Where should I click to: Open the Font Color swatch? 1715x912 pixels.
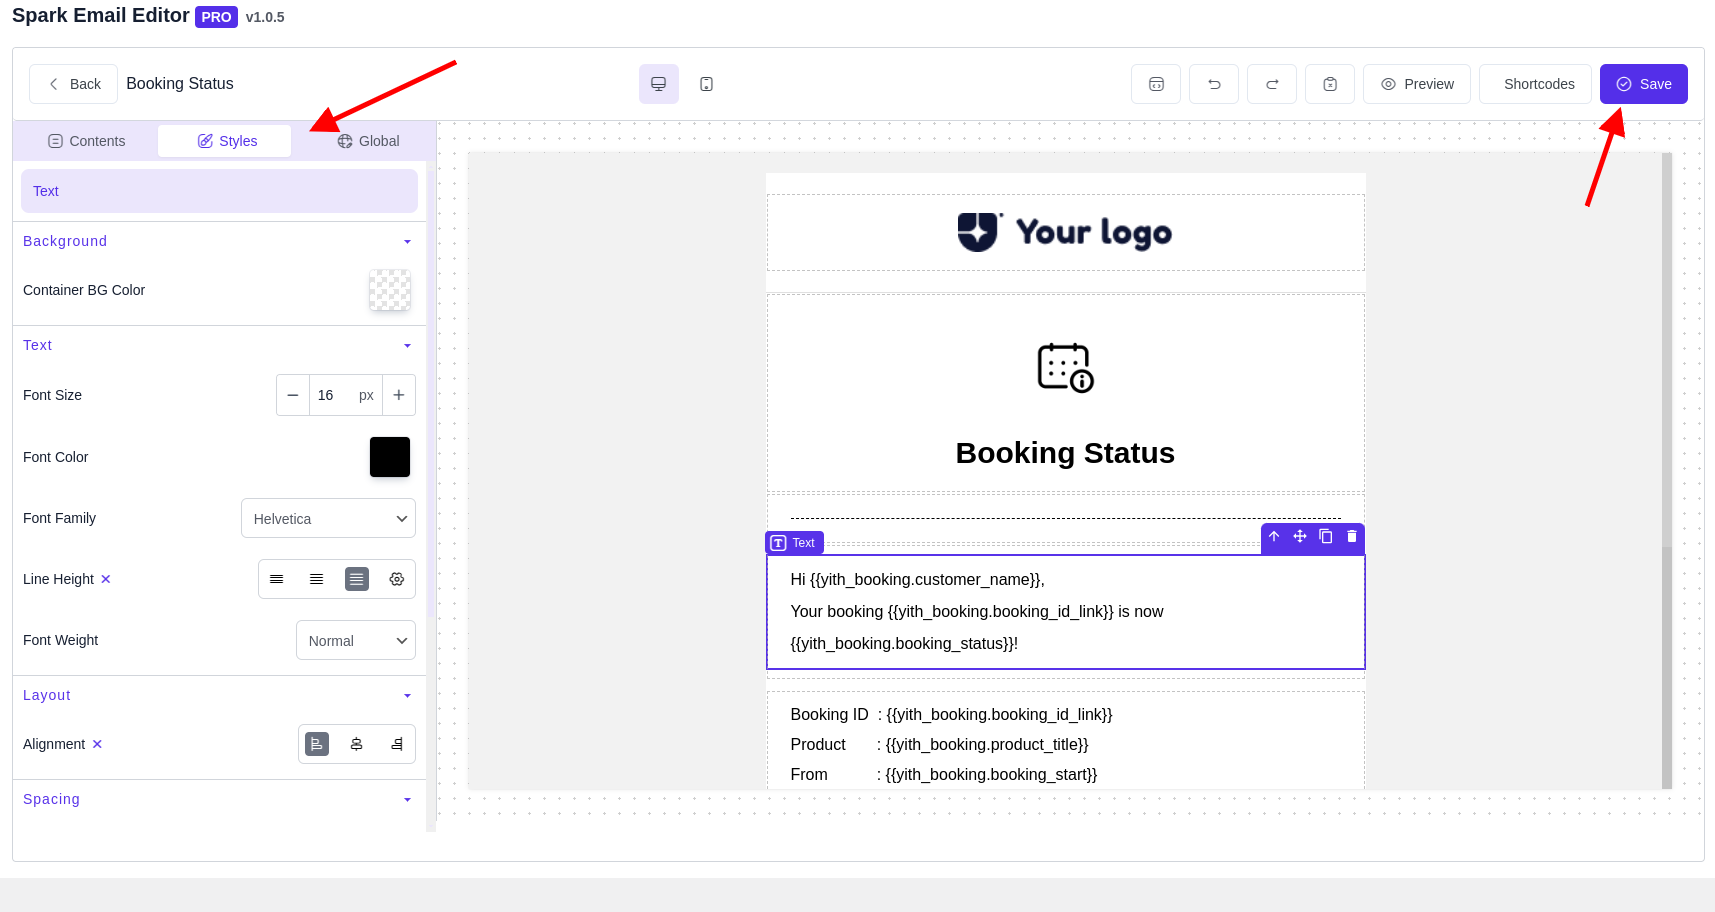point(389,457)
